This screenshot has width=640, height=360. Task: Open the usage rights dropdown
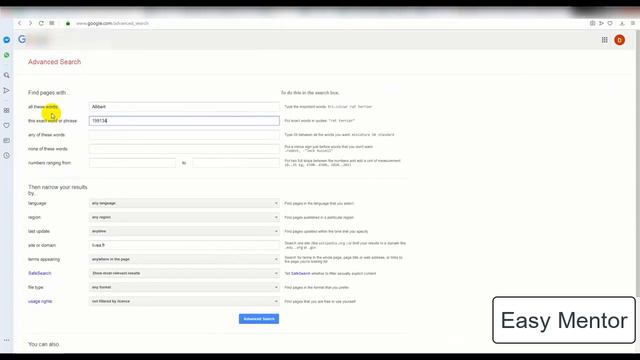[184, 301]
